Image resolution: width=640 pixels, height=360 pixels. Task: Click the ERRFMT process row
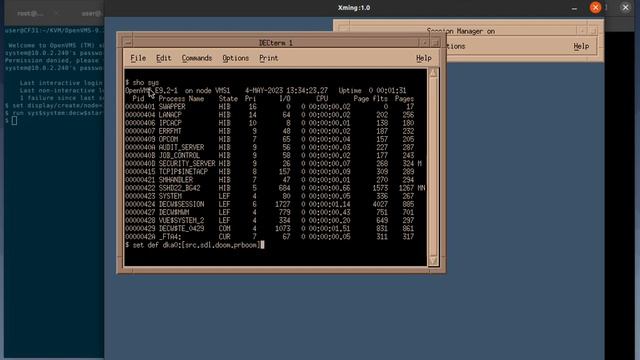(270, 131)
